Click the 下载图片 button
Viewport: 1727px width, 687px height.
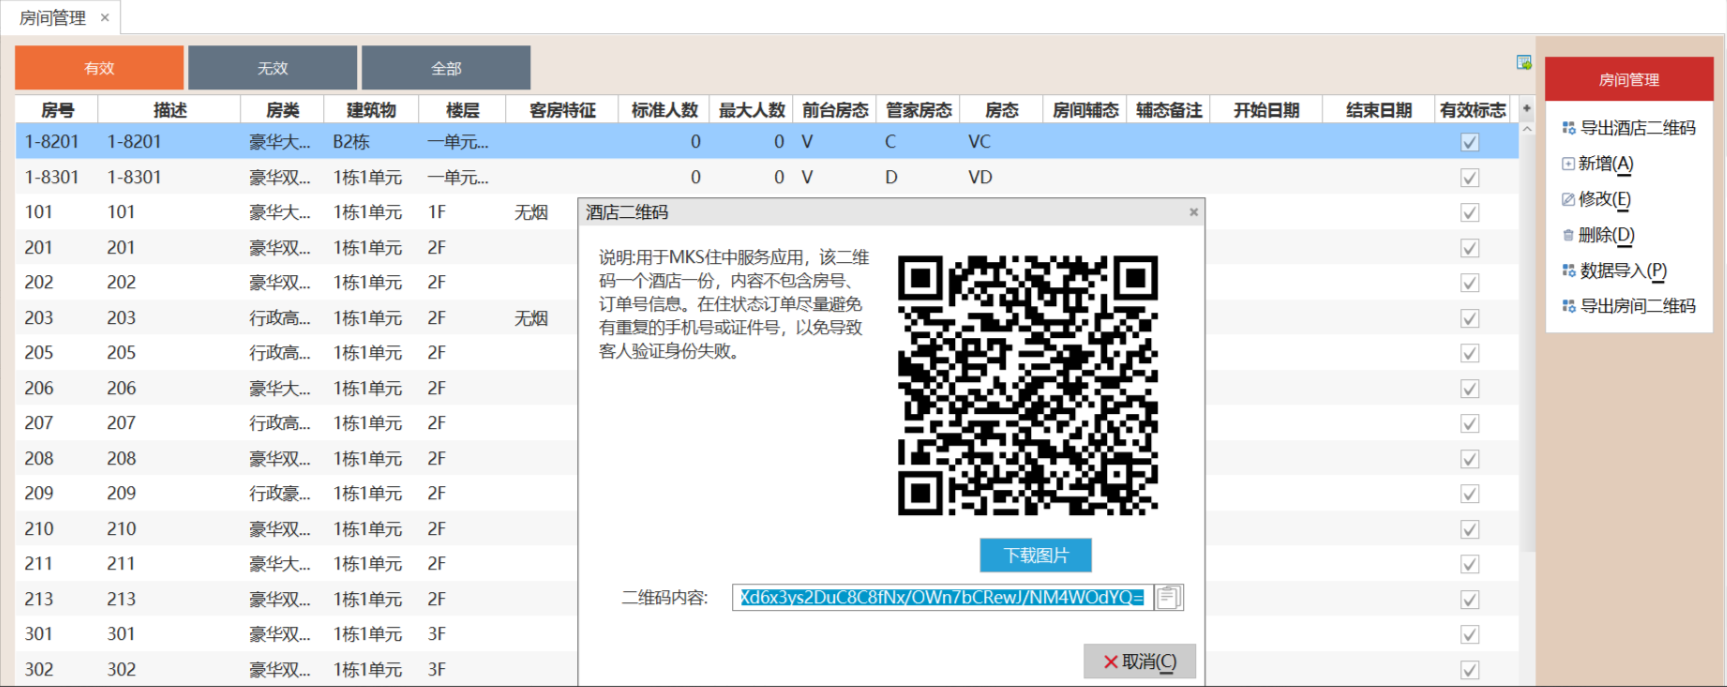pos(1035,555)
